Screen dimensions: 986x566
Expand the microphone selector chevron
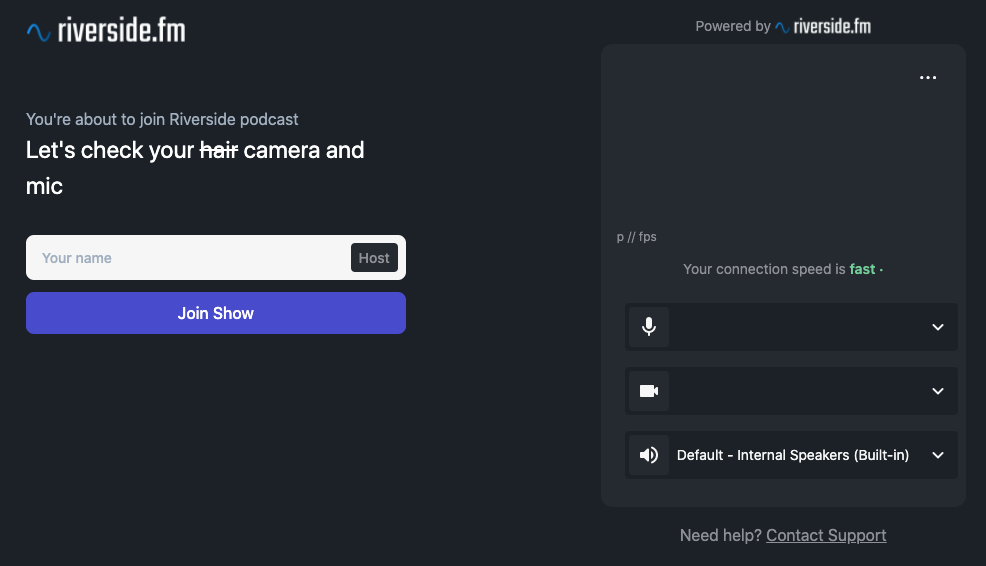click(938, 327)
